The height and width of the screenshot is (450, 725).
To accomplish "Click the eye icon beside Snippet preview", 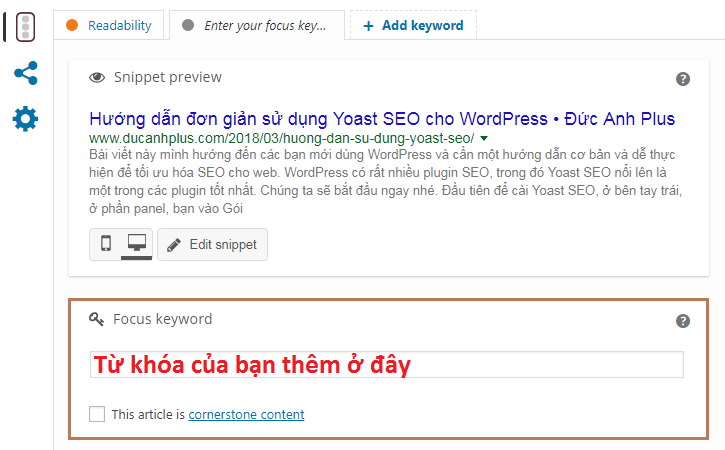I will pyautogui.click(x=97, y=78).
